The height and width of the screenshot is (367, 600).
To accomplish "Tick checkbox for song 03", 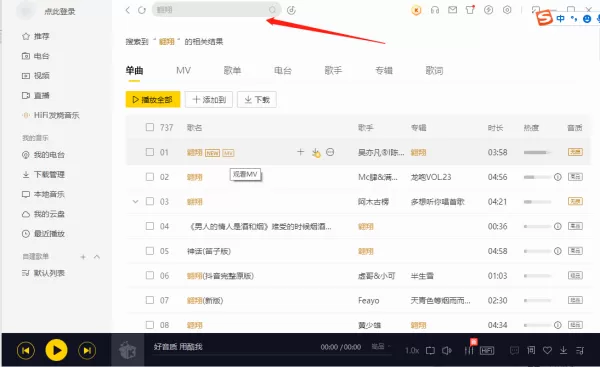I will 150,201.
